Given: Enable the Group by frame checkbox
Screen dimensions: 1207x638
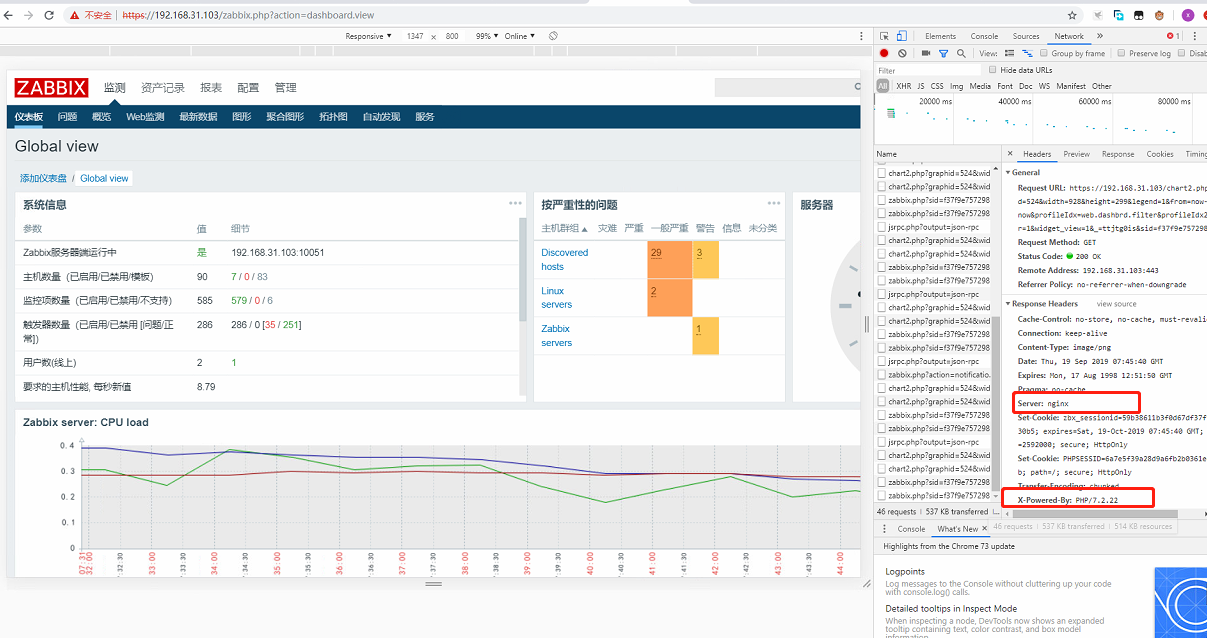Looking at the screenshot, I should [x=1044, y=53].
